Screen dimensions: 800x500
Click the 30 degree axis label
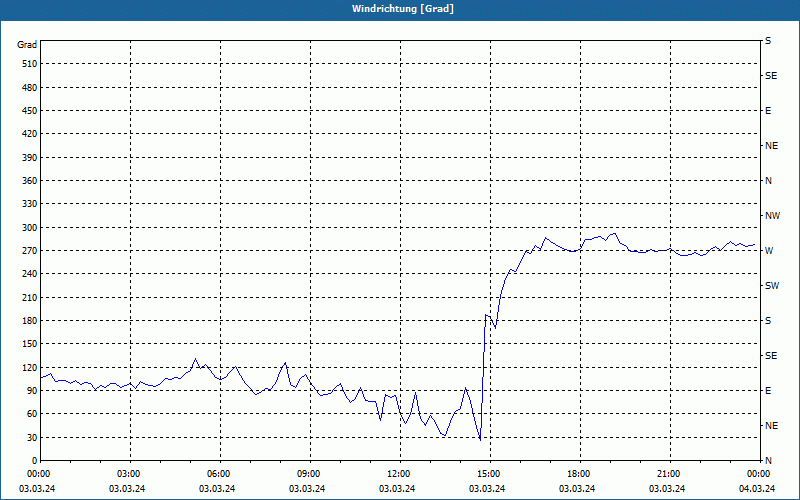tap(32, 437)
